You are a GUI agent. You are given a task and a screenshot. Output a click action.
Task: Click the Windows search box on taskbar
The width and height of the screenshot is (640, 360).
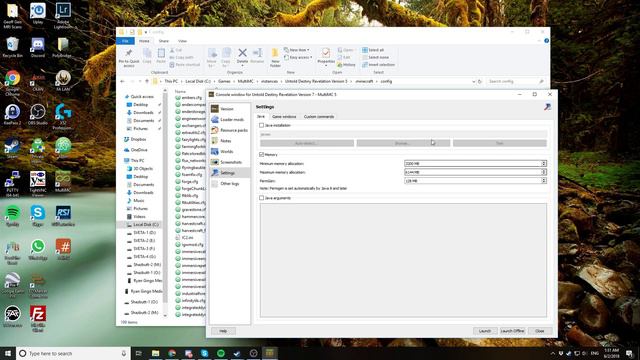(x=73, y=353)
